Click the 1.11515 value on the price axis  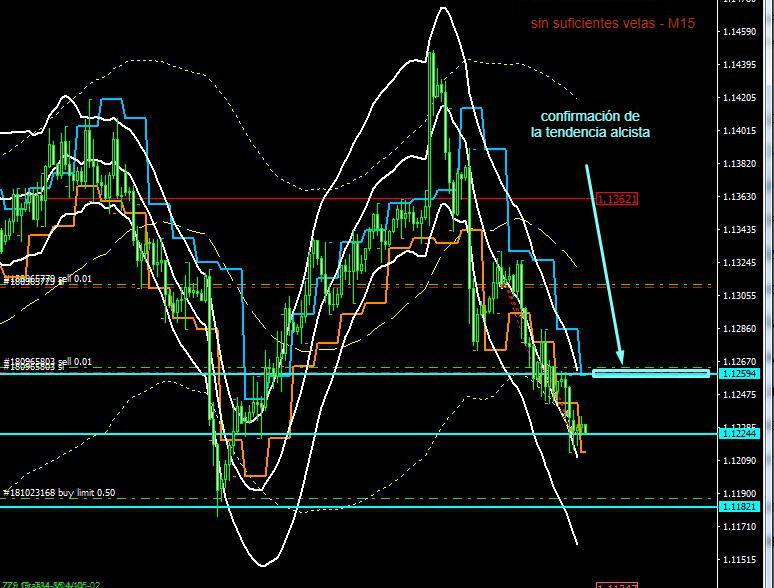[x=739, y=559]
